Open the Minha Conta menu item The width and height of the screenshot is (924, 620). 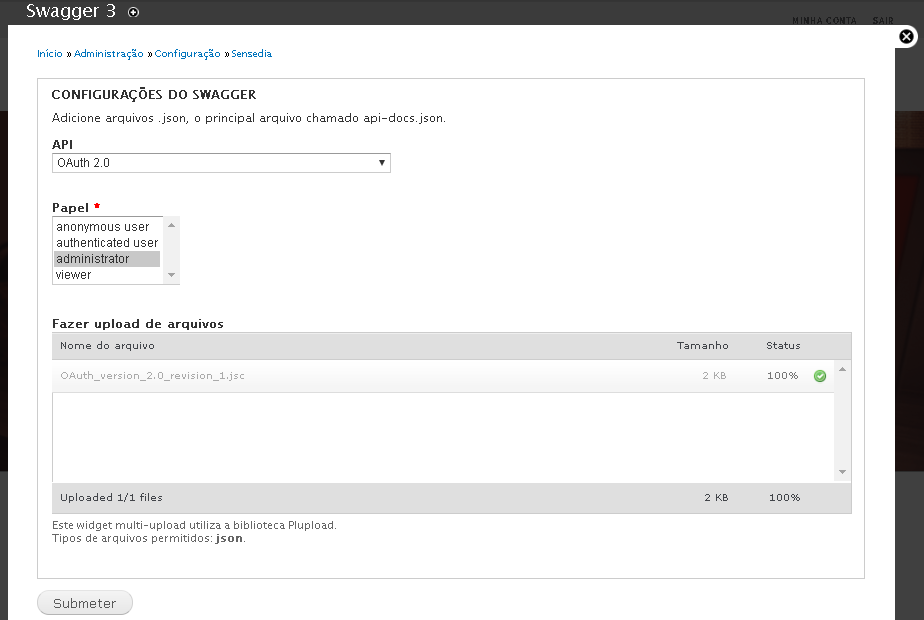point(824,21)
